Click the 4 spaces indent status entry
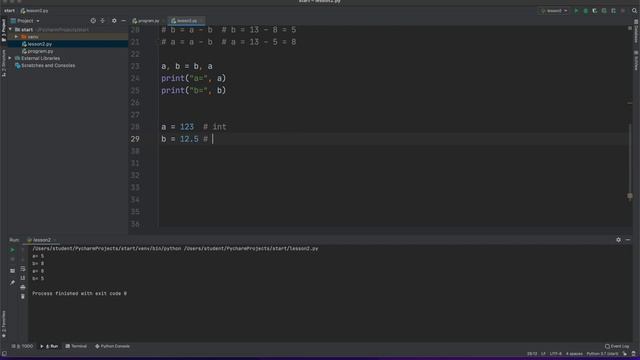The width and height of the screenshot is (640, 360). click(574, 354)
